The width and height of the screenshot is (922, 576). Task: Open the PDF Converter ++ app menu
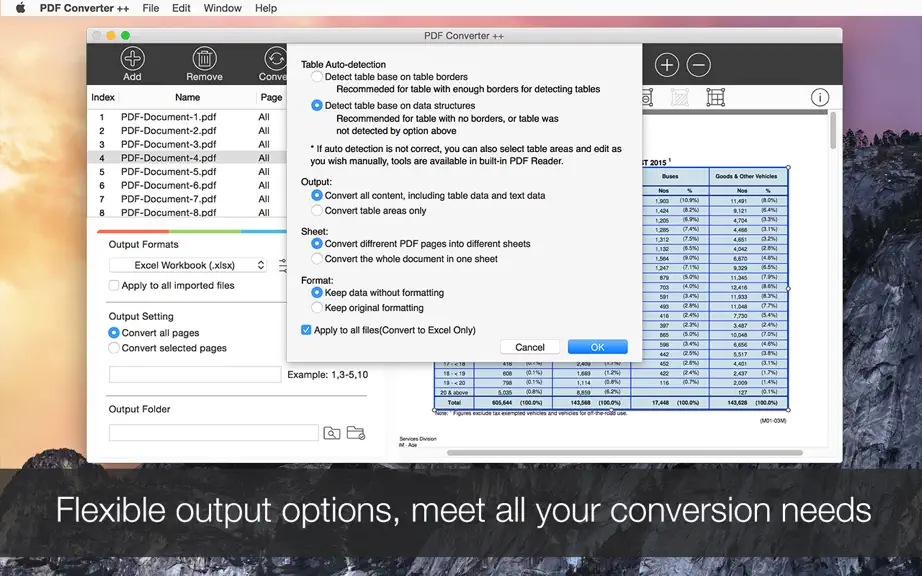click(x=84, y=8)
